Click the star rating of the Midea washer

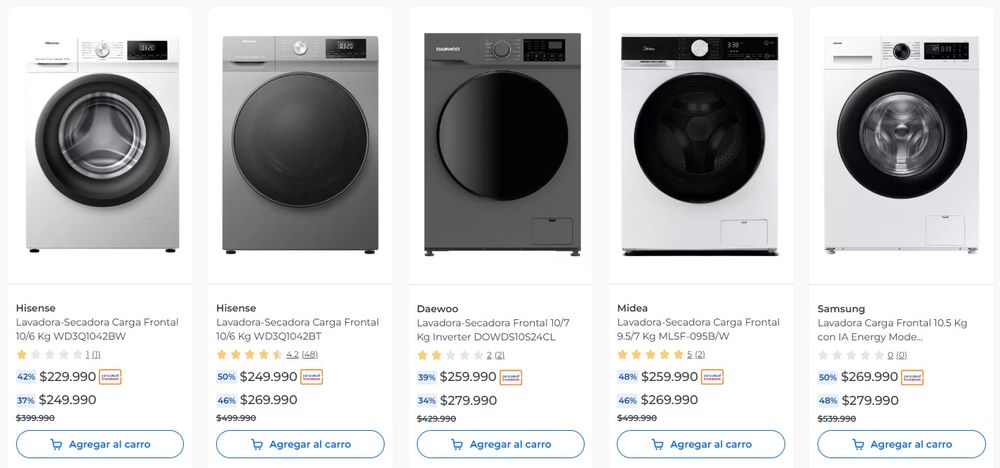(x=649, y=355)
